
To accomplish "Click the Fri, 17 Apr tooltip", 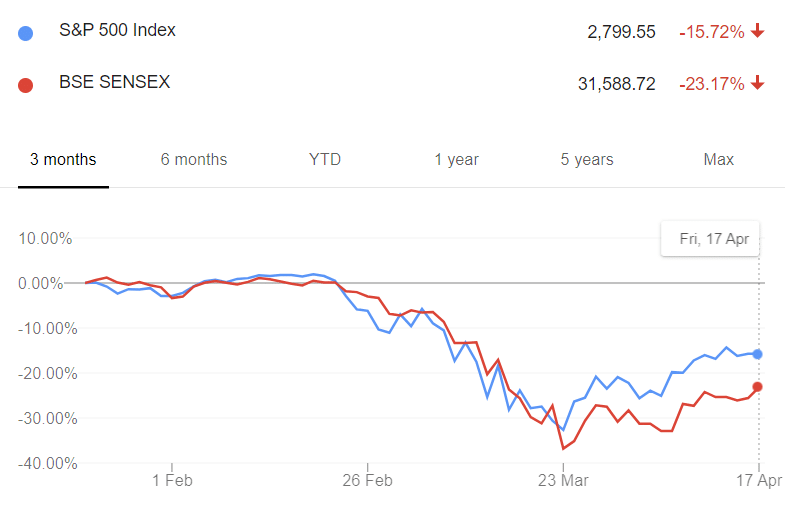I will [x=710, y=239].
